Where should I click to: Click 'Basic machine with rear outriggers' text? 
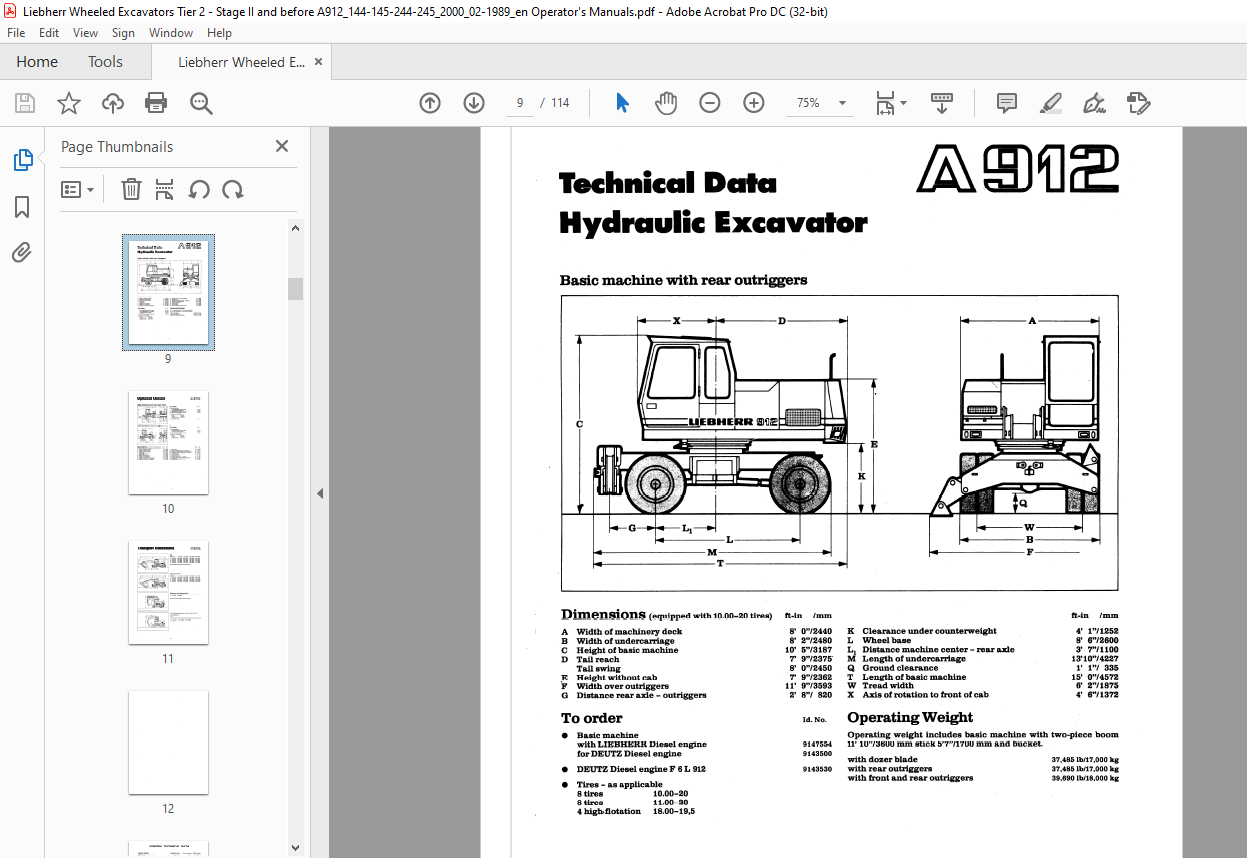683,280
